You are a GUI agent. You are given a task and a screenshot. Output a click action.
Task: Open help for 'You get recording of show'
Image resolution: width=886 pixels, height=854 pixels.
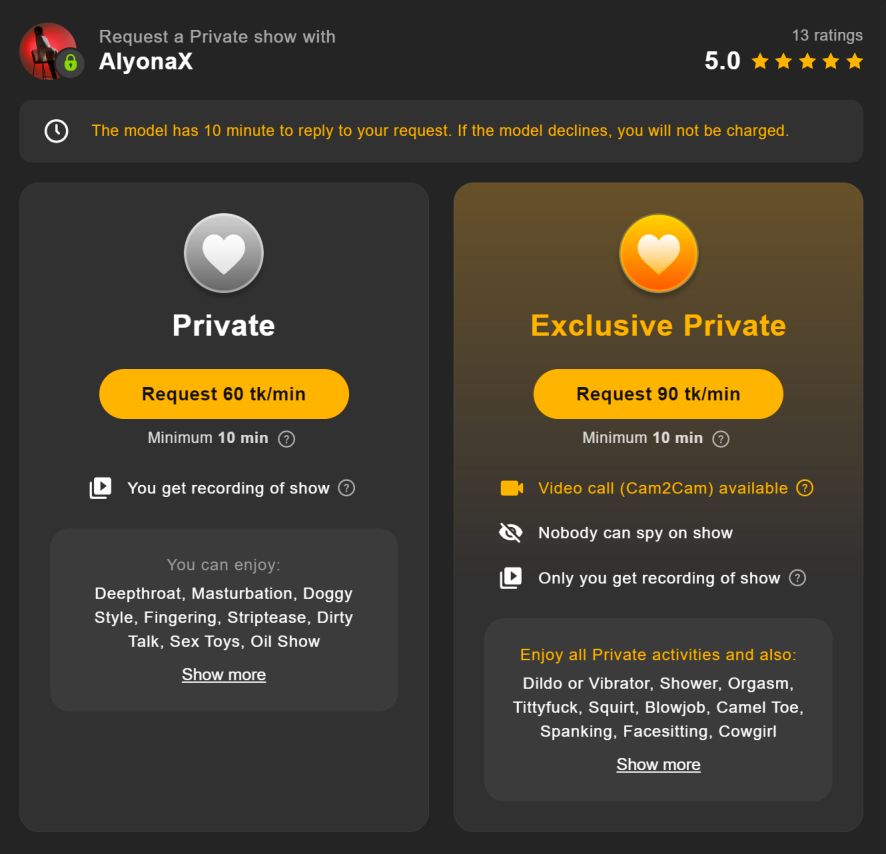346,488
